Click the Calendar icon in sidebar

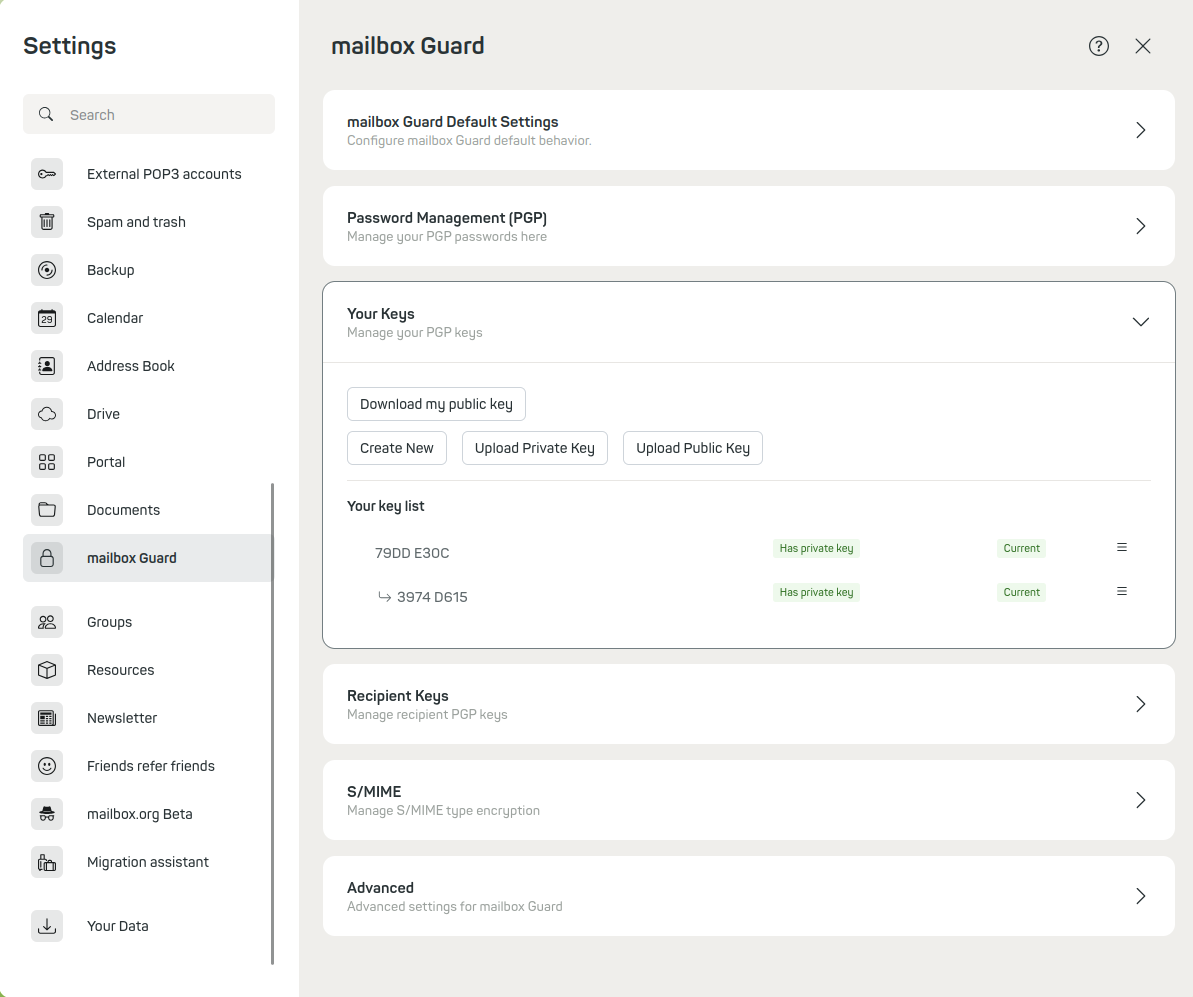47,318
